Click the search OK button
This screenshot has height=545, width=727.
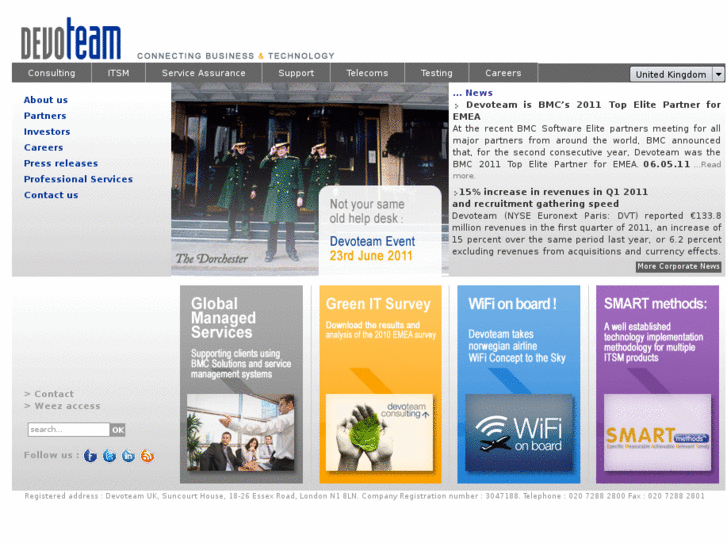(x=118, y=430)
